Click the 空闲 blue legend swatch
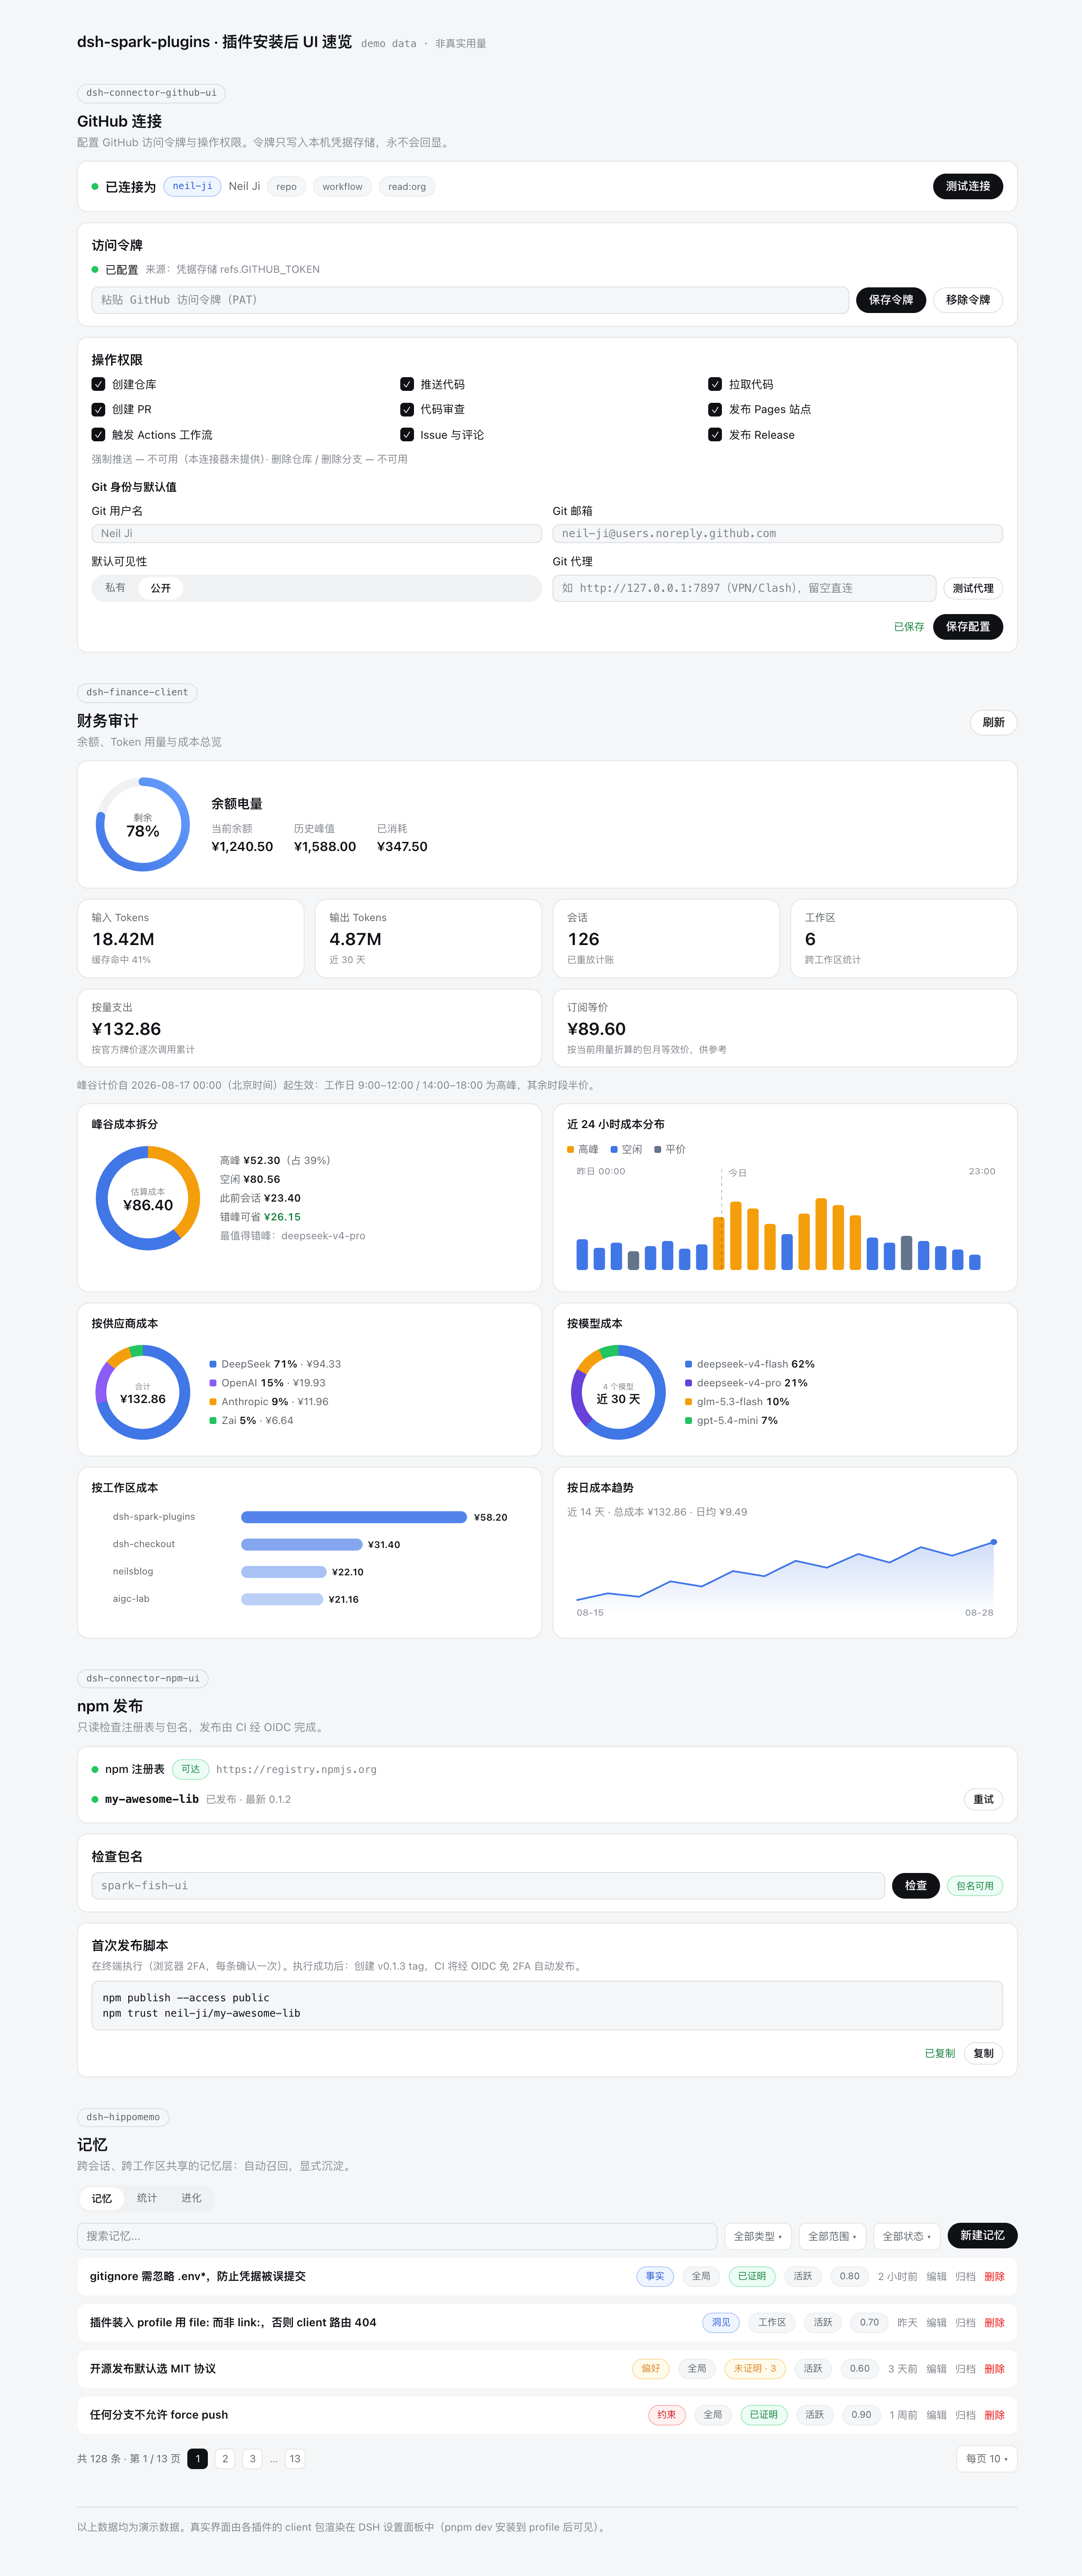The width and height of the screenshot is (1082, 2576). click(x=614, y=1150)
